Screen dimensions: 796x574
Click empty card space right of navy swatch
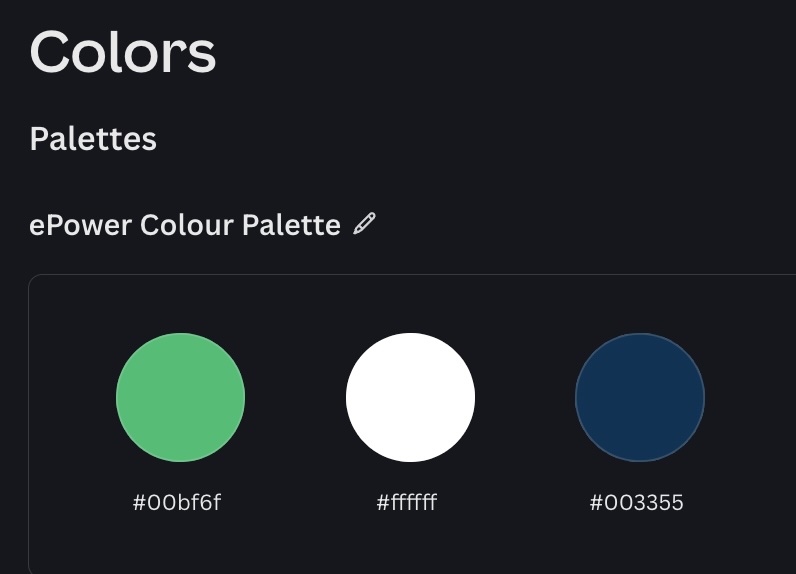[751, 397]
